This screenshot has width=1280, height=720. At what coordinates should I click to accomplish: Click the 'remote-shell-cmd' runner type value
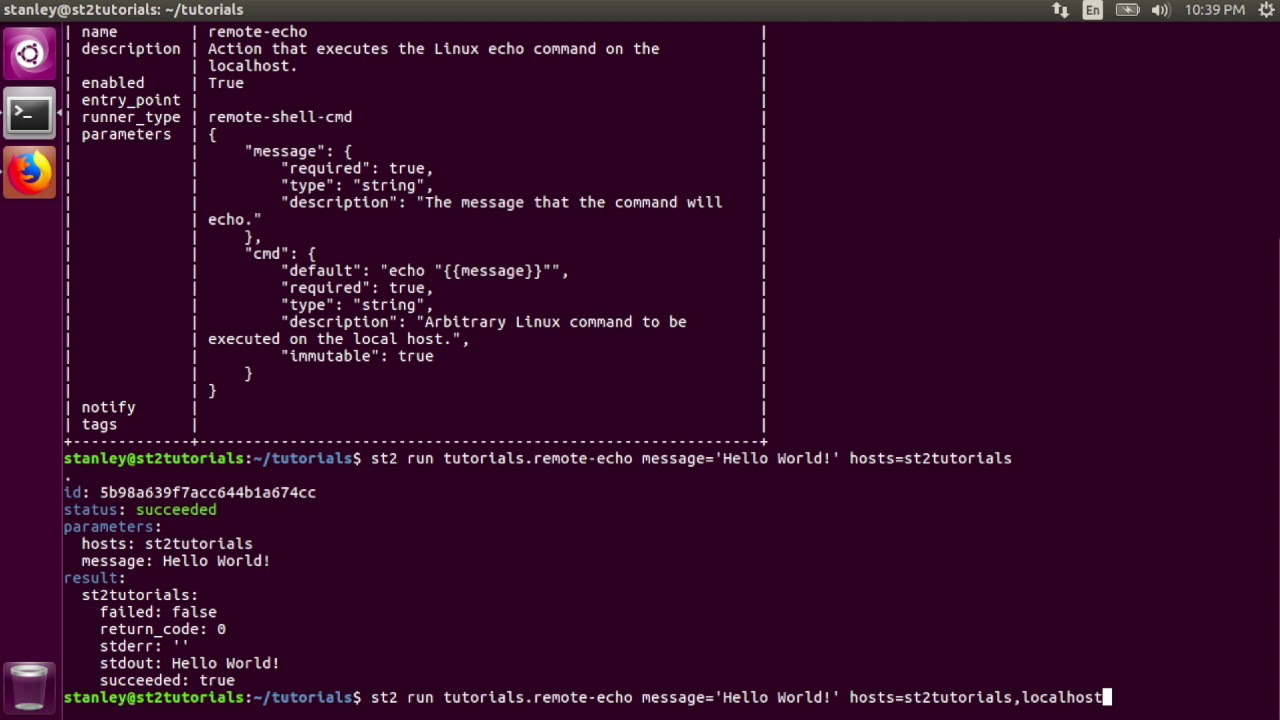click(280, 117)
